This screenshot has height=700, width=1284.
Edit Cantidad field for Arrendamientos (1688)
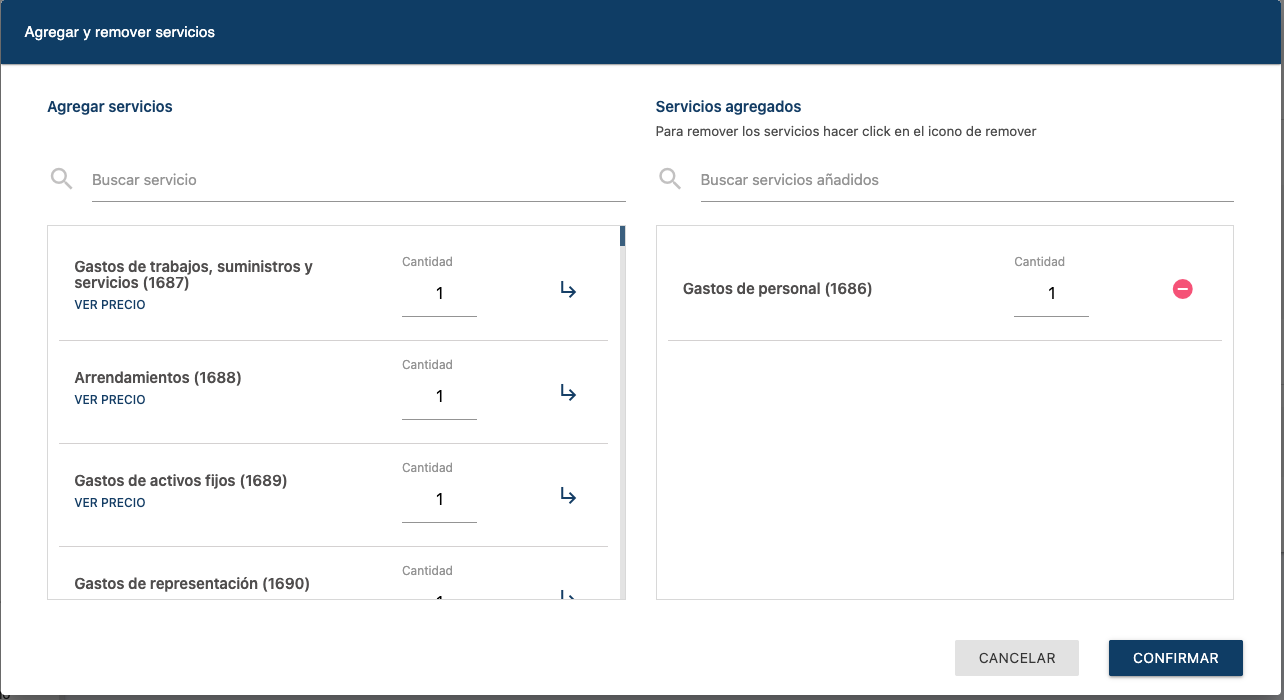(439, 397)
